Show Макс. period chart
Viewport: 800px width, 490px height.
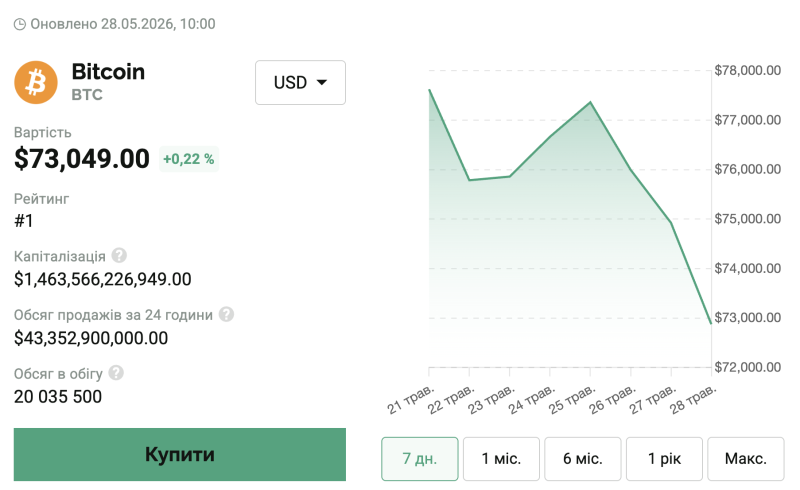(x=746, y=459)
